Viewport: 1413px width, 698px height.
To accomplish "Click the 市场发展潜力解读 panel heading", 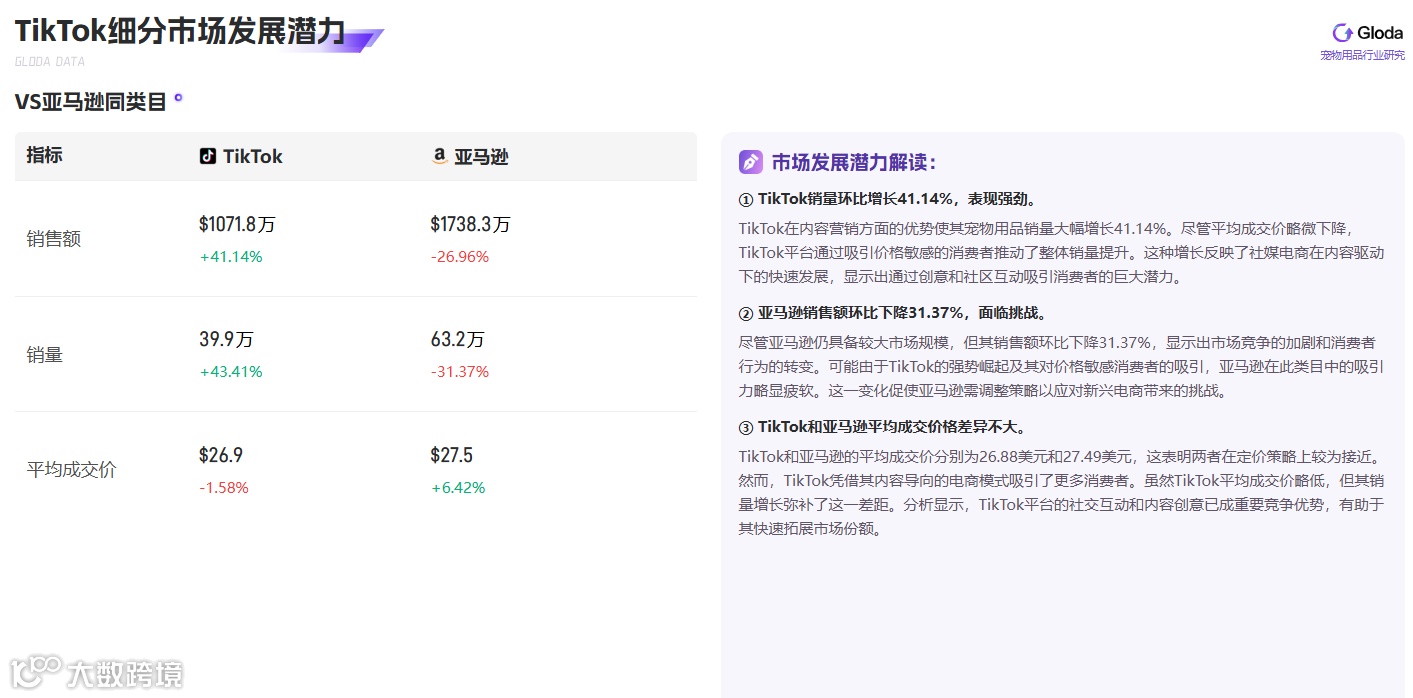I will [x=853, y=162].
